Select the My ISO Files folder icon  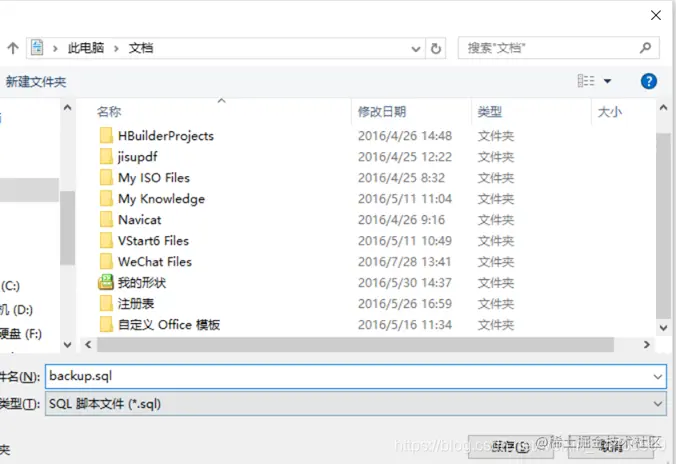pos(106,178)
